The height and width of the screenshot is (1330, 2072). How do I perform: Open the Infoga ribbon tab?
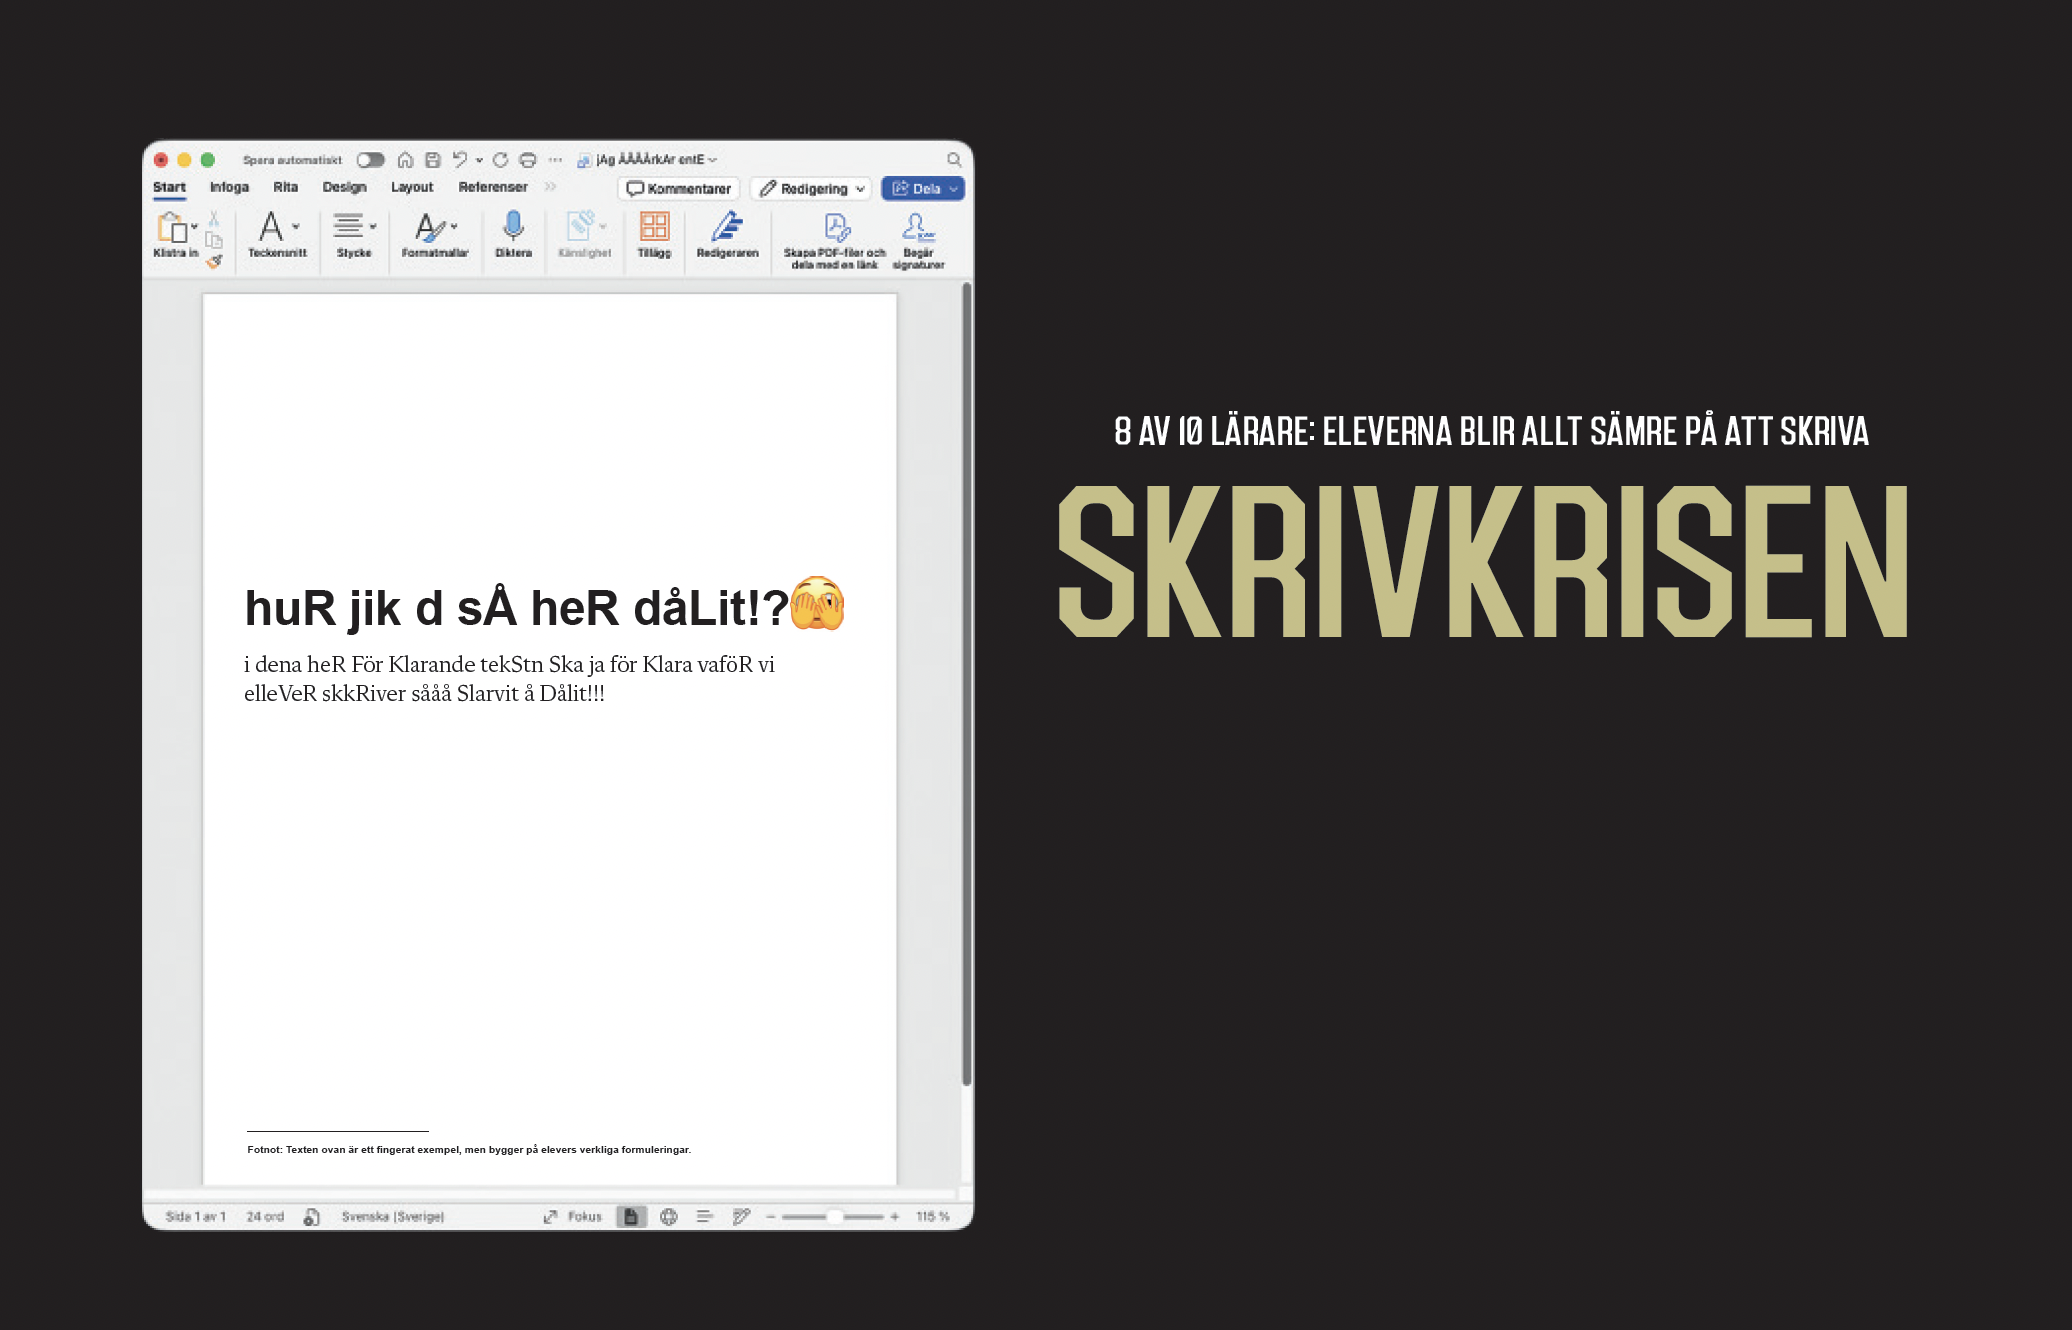click(x=229, y=187)
